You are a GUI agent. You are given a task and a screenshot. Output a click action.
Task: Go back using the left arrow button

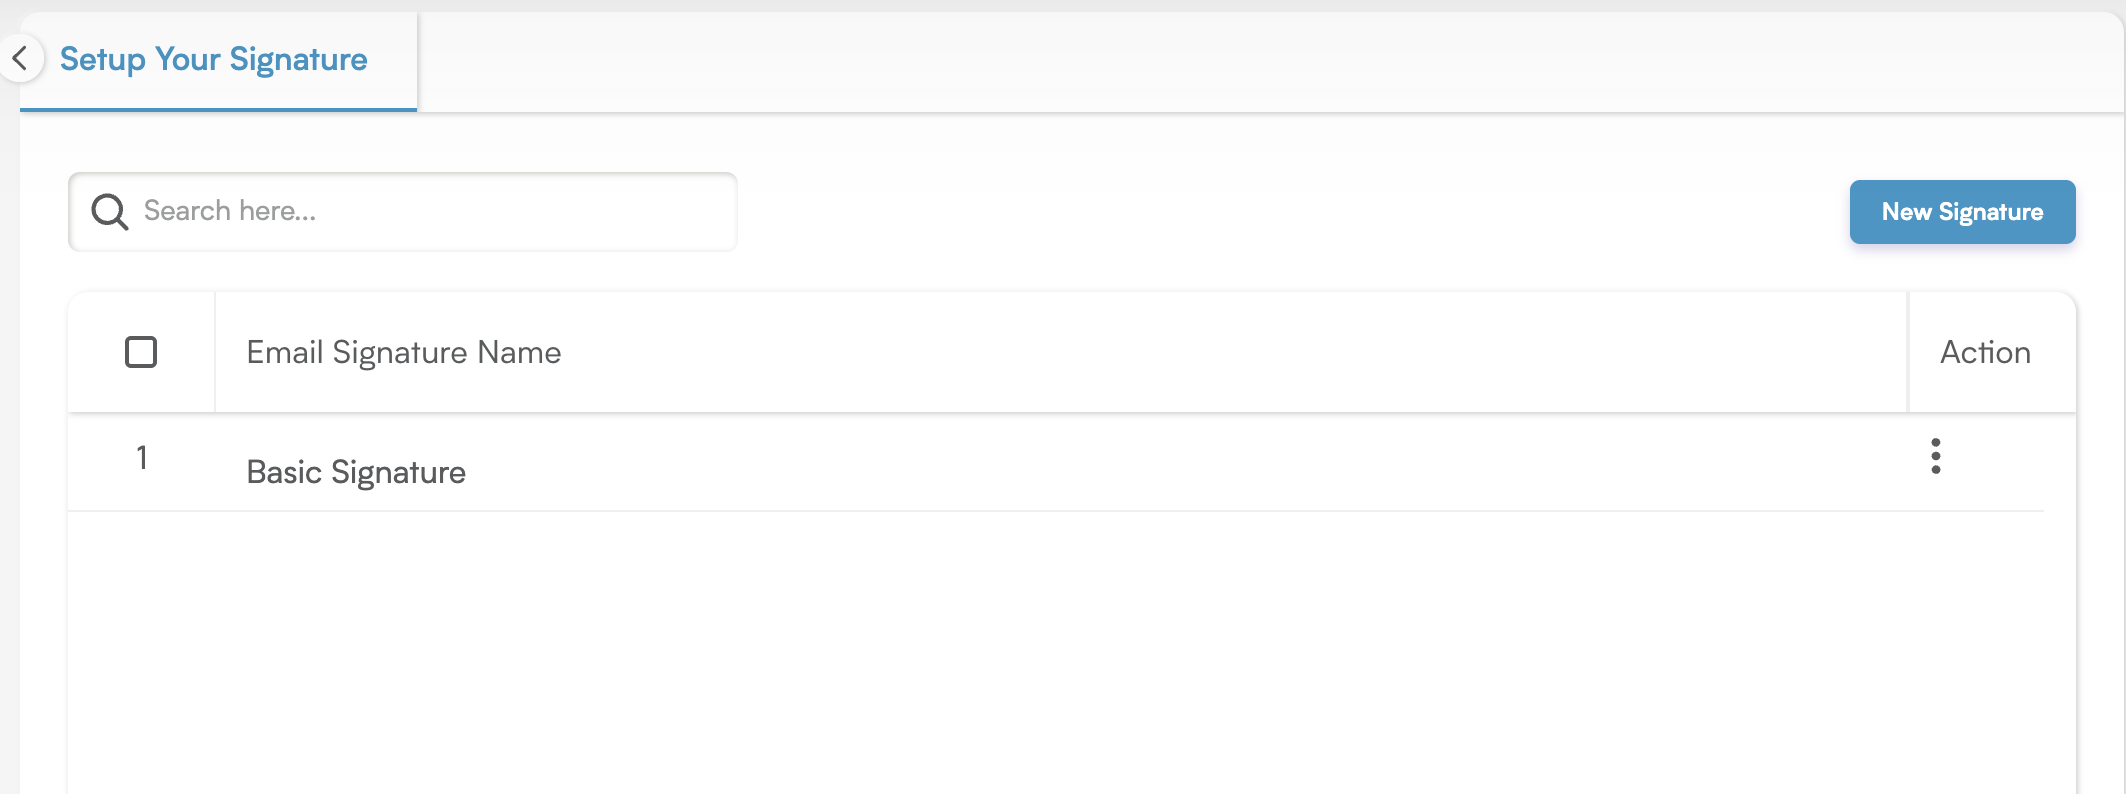click(x=20, y=58)
